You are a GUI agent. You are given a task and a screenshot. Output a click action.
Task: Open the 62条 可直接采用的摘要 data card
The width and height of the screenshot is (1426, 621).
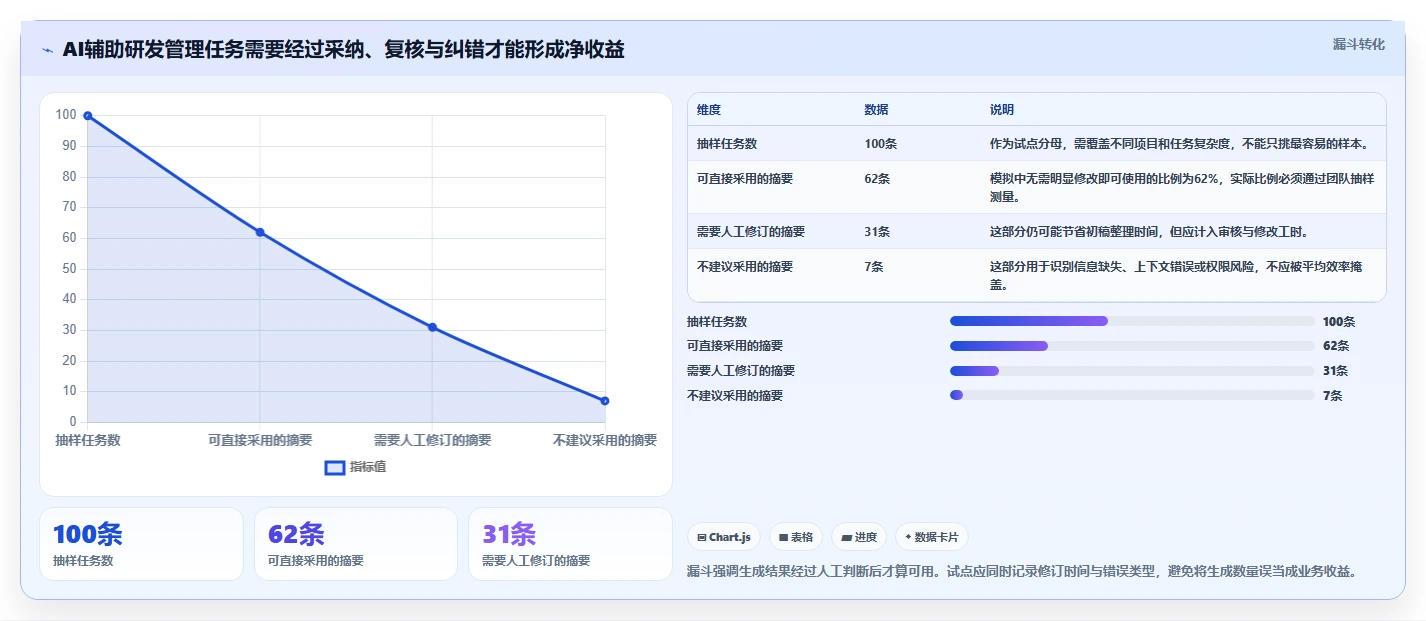click(x=356, y=544)
